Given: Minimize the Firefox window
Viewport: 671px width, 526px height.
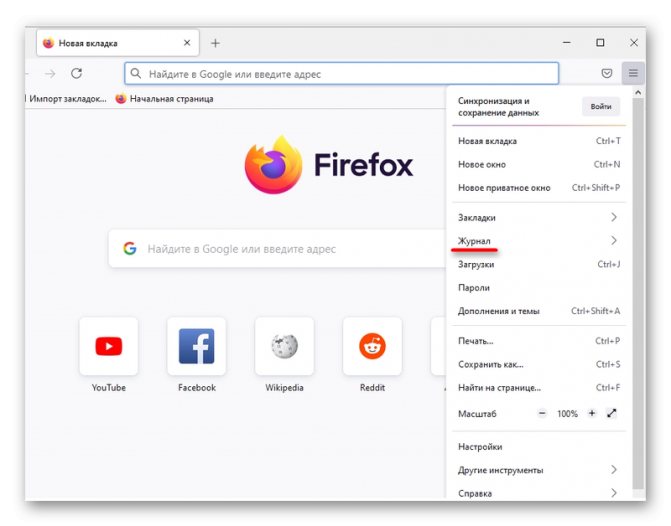Looking at the screenshot, I should (x=567, y=42).
